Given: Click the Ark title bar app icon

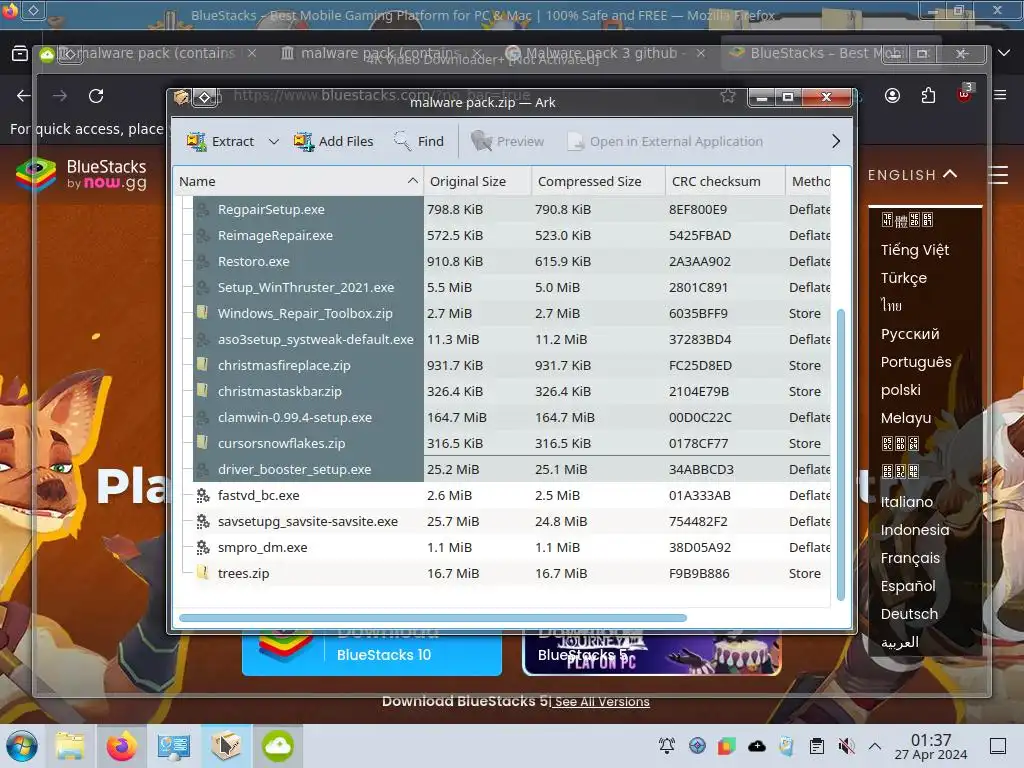Looking at the screenshot, I should click(182, 97).
